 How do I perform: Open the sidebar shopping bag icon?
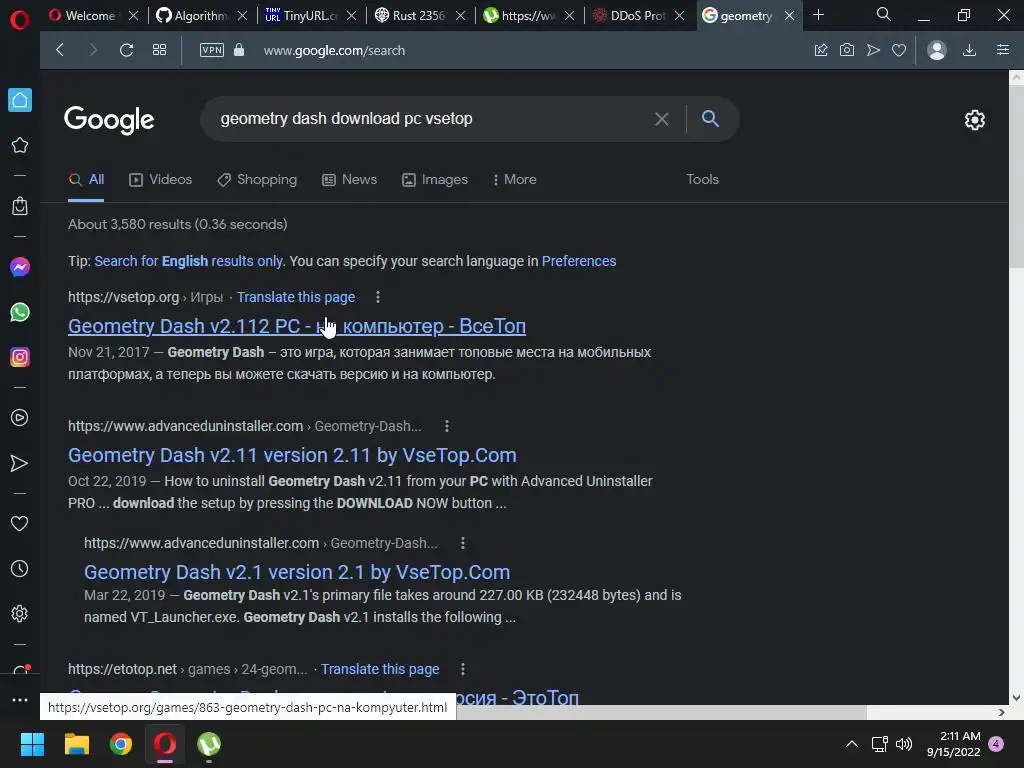tap(20, 206)
